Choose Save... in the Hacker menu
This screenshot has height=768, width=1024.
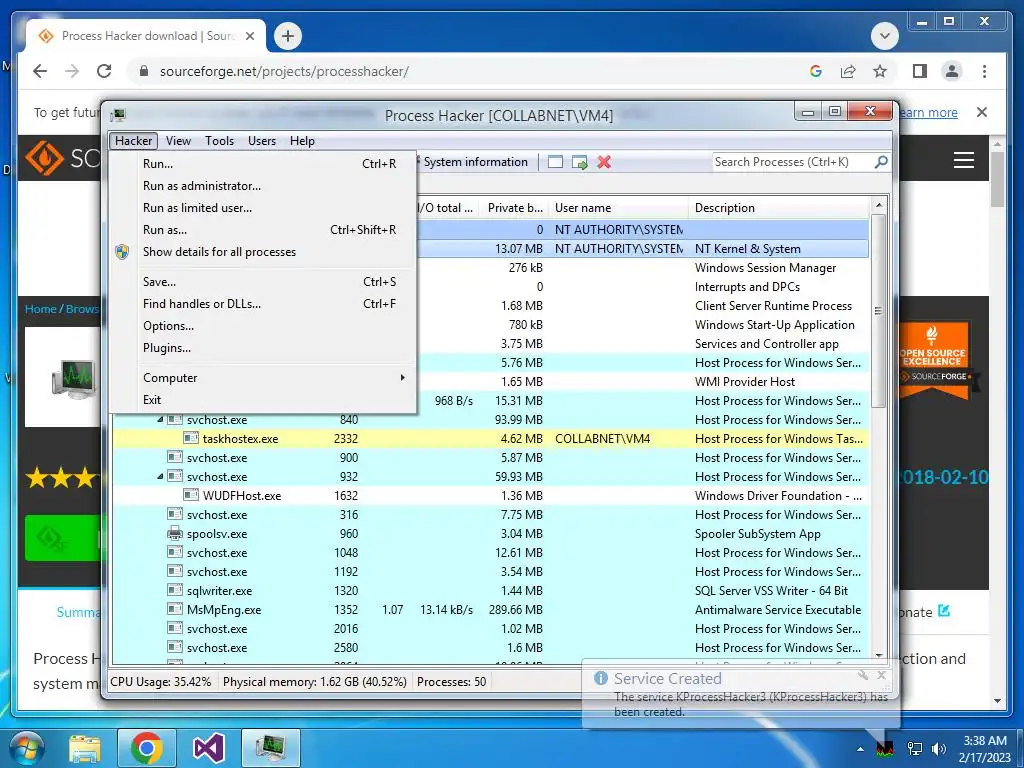click(x=264, y=281)
